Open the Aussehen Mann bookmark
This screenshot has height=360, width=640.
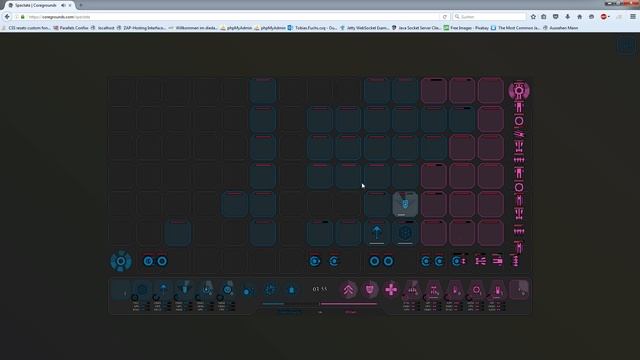click(560, 28)
